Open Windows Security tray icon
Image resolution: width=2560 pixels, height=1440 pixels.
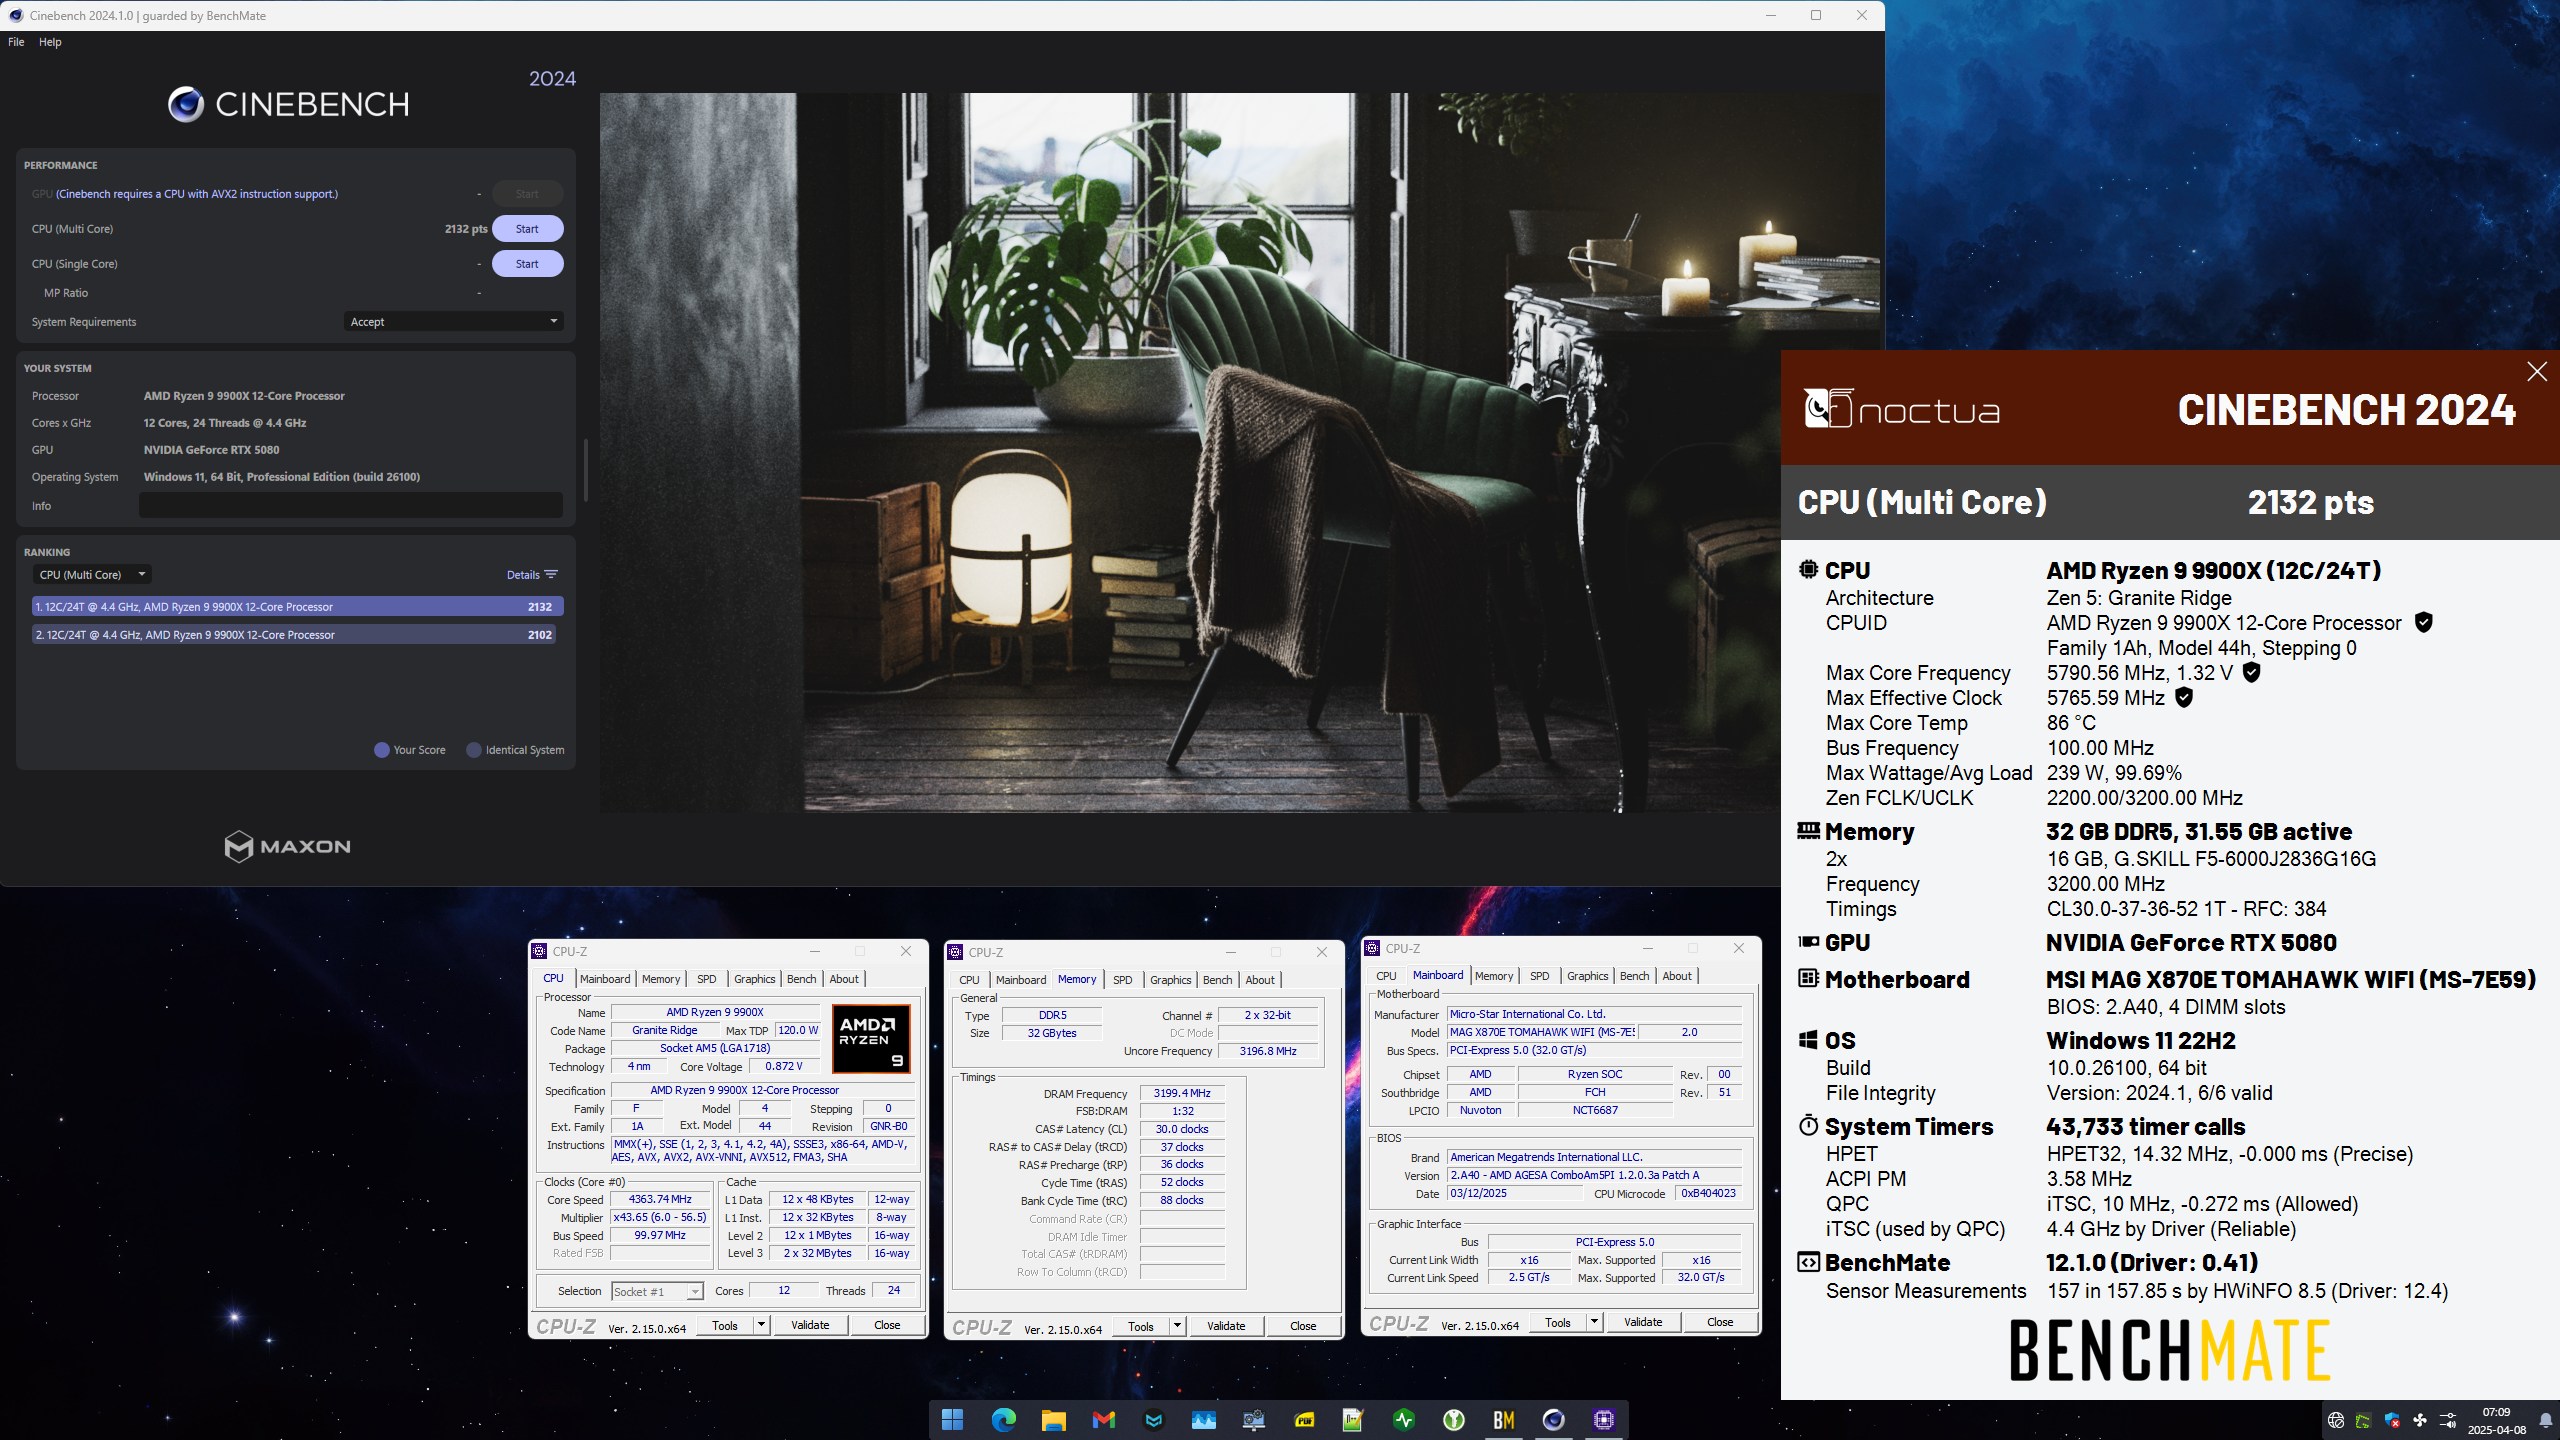pyautogui.click(x=2391, y=1420)
